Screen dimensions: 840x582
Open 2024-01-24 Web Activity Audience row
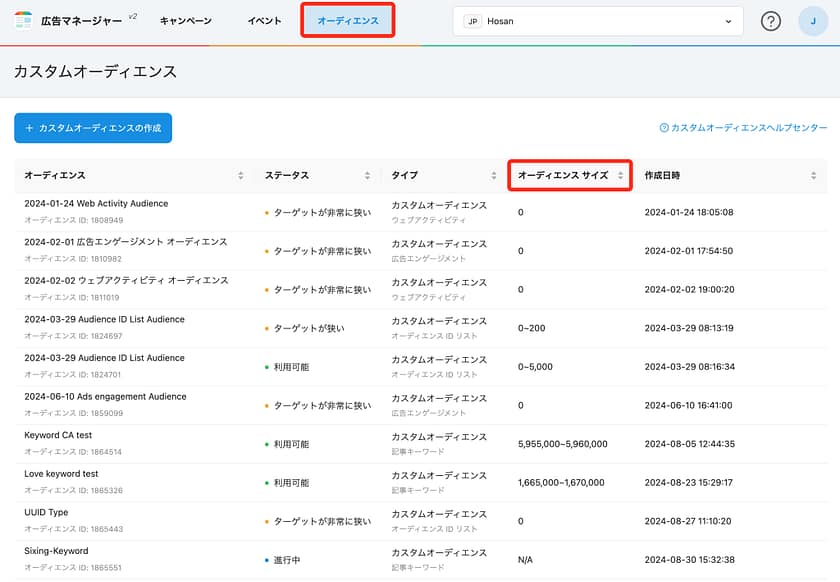pyautogui.click(x=96, y=204)
